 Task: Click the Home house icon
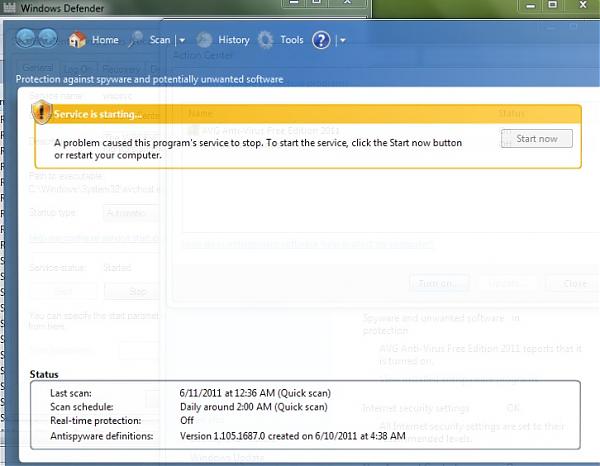[77, 40]
